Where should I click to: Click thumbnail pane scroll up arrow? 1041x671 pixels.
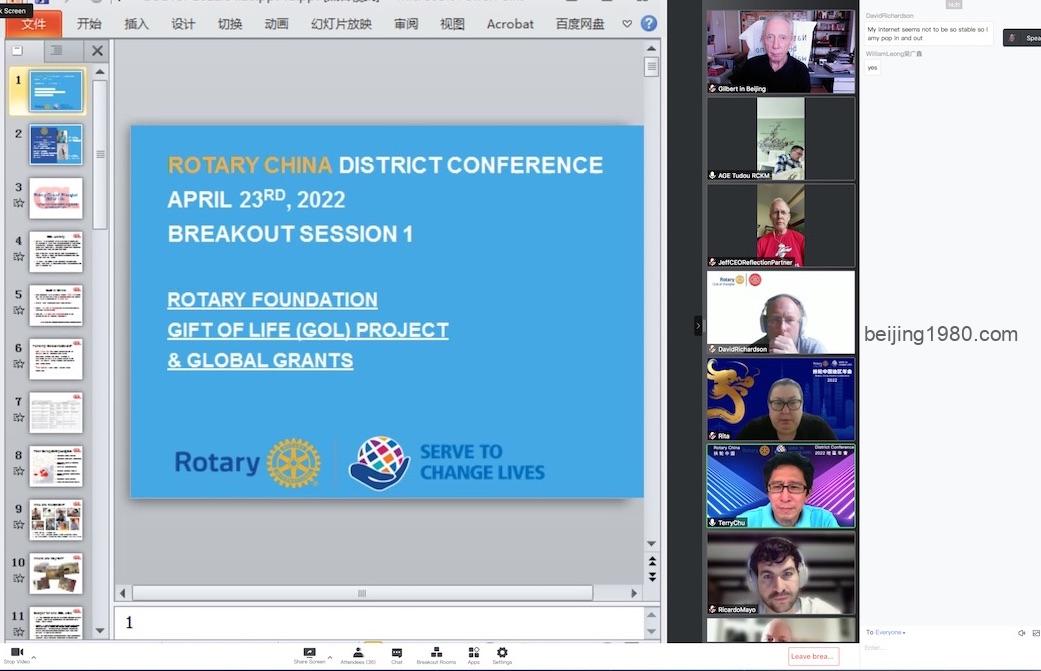pos(100,72)
